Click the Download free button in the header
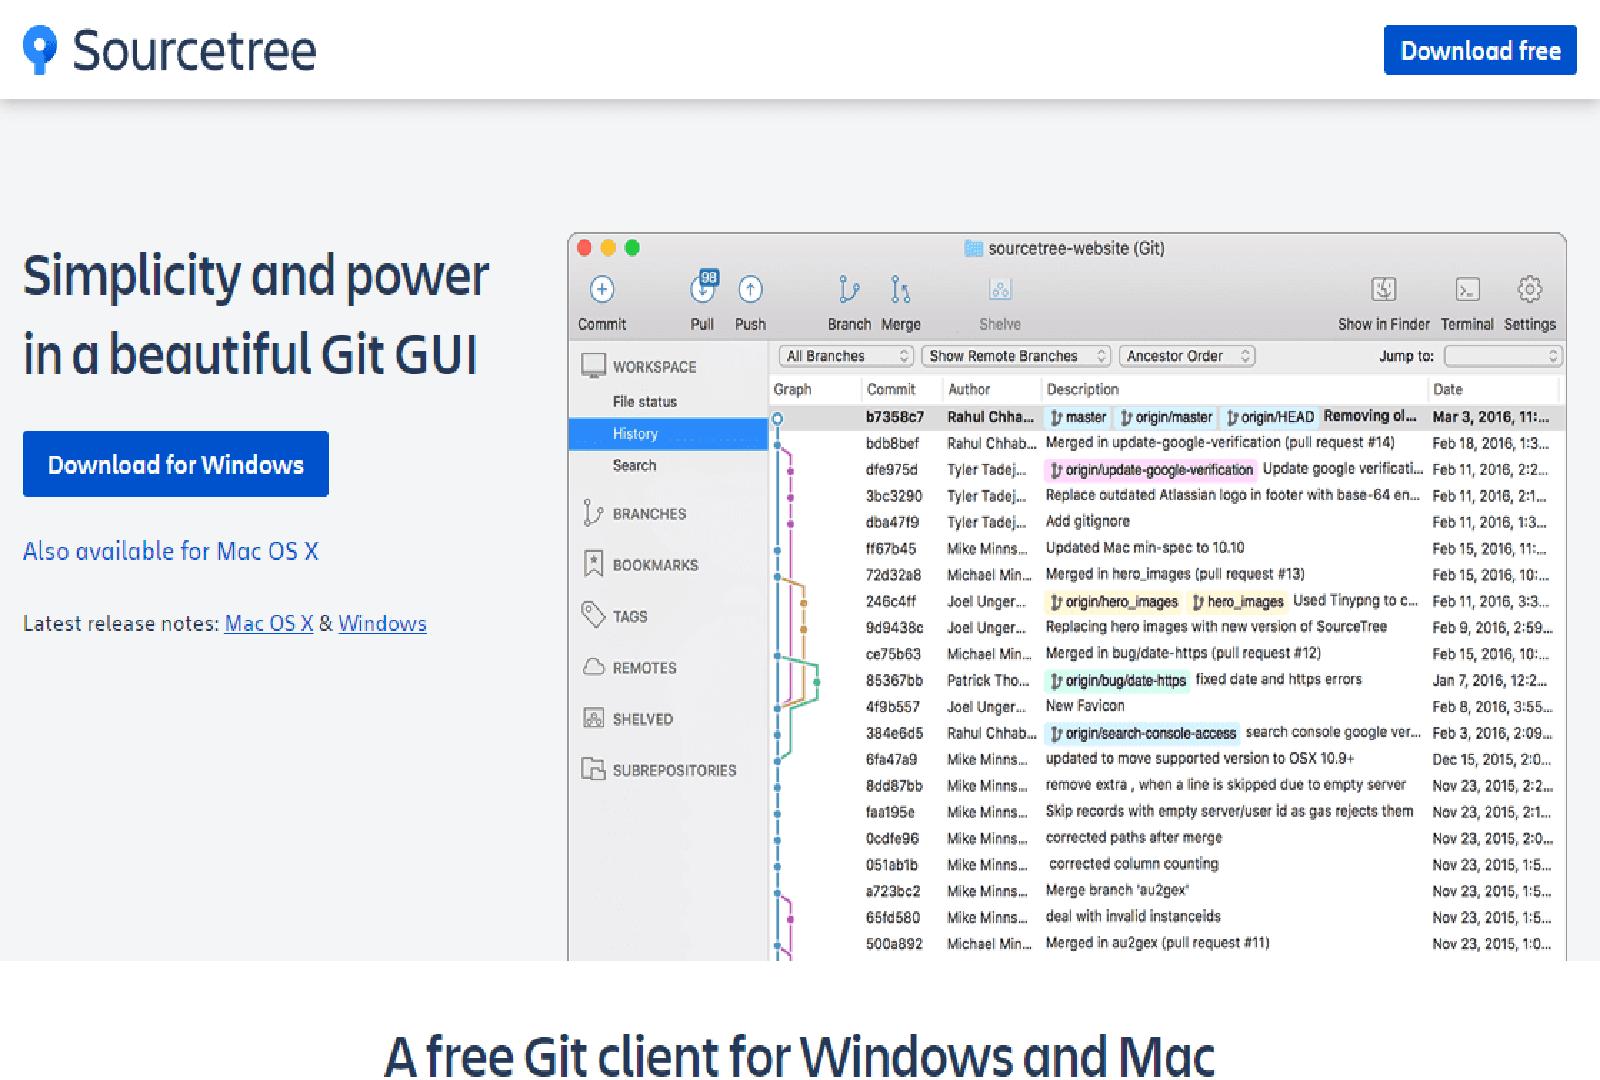This screenshot has height=1080, width=1600. click(x=1480, y=50)
